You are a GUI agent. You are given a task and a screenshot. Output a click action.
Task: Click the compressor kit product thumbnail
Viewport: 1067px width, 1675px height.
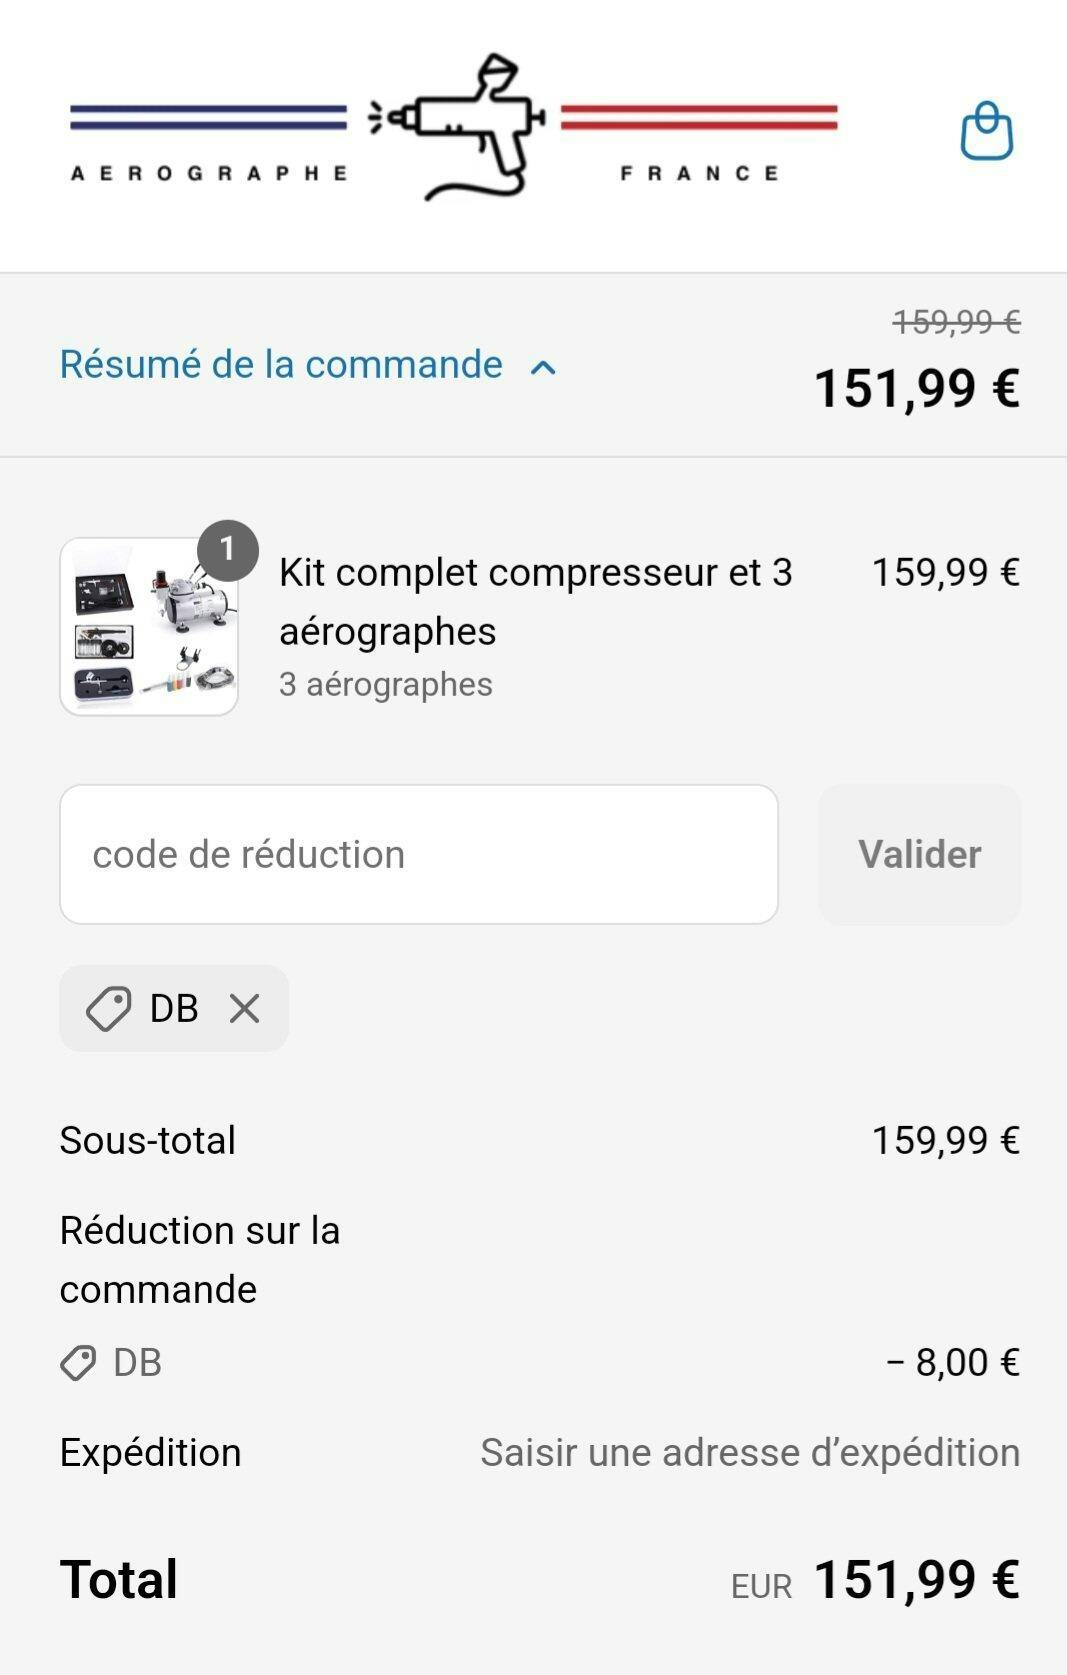tap(149, 628)
